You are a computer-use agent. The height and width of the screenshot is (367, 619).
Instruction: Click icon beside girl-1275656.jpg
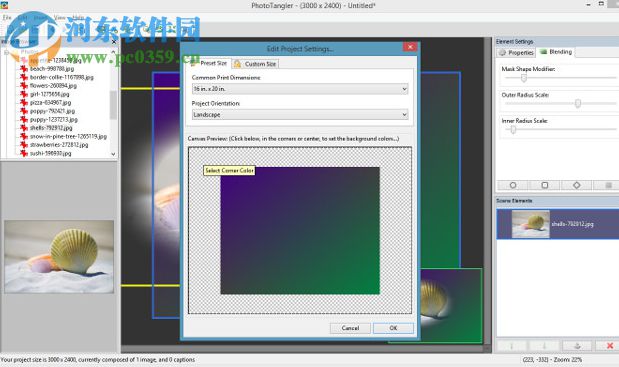point(24,94)
